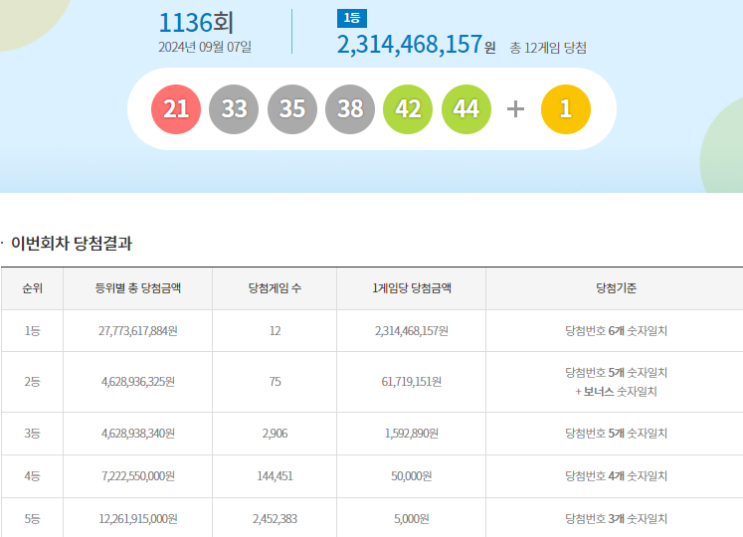Click the heading 이번회차 당첨결과
The image size is (743, 537).
pos(72,243)
